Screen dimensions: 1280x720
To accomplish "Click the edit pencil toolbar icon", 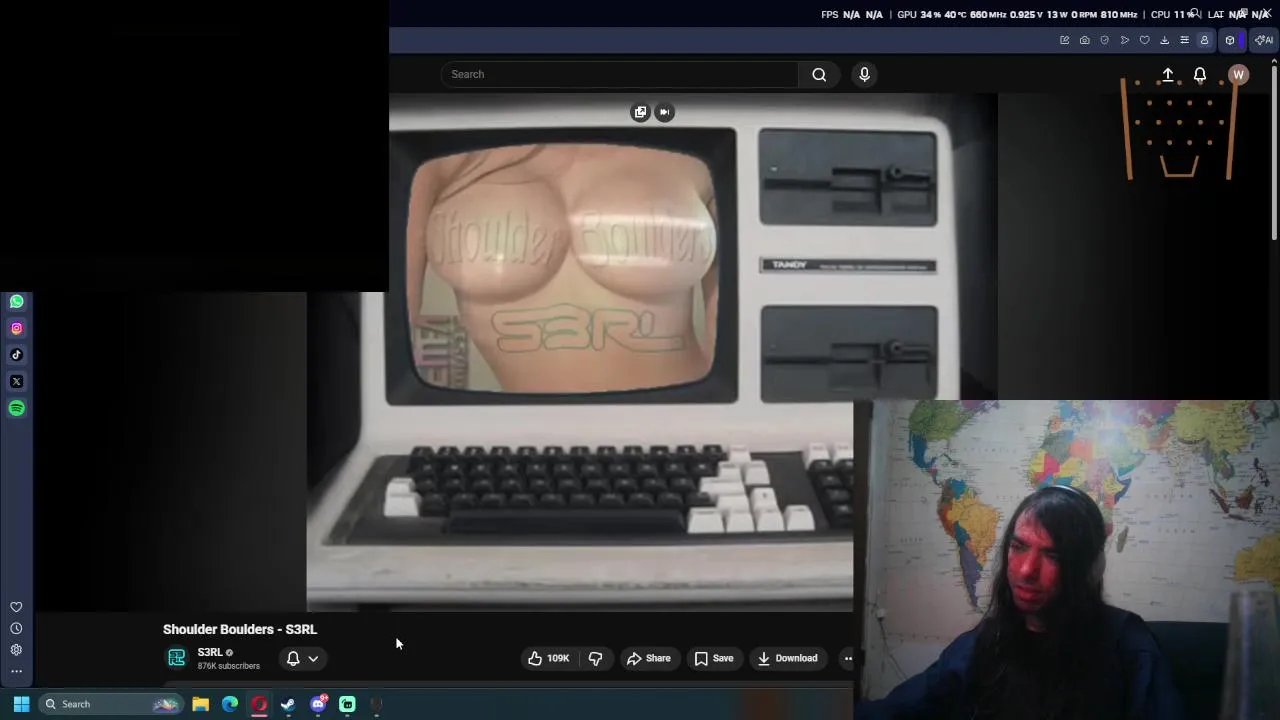I will point(1064,40).
